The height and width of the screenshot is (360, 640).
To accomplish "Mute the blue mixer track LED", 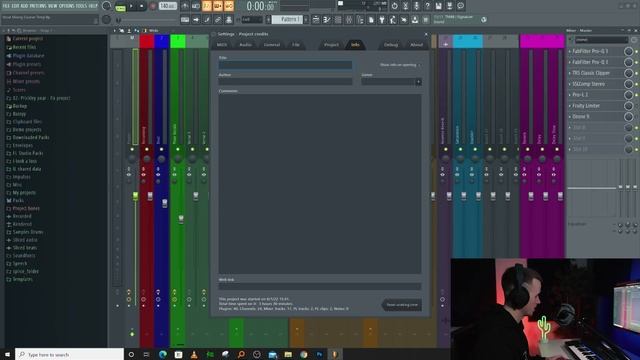I will coord(162,149).
